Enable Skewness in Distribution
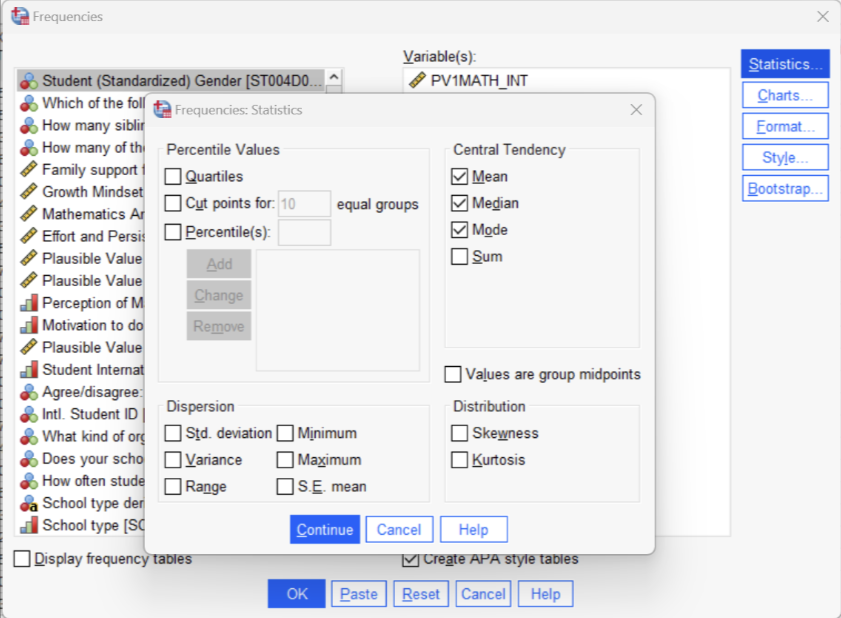 [x=460, y=433]
